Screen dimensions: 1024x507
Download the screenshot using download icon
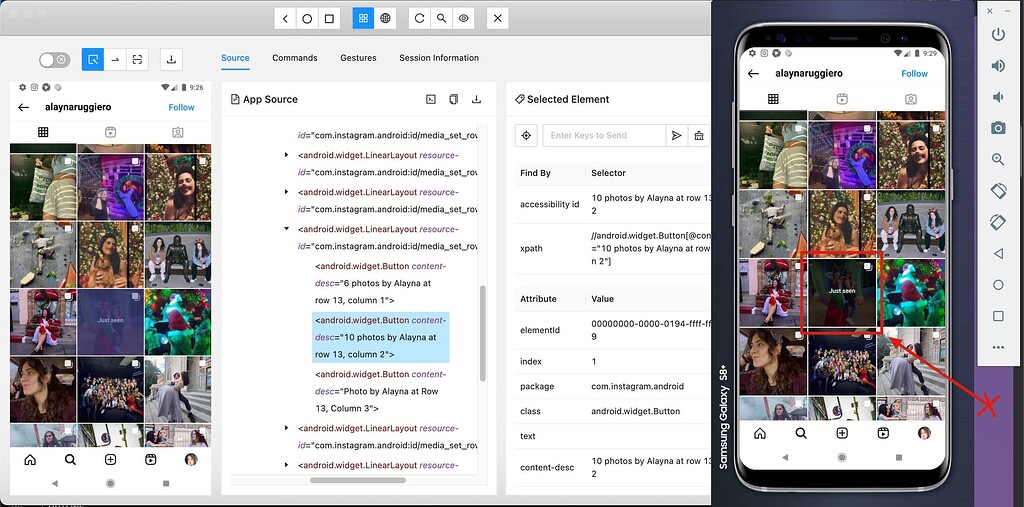[171, 60]
